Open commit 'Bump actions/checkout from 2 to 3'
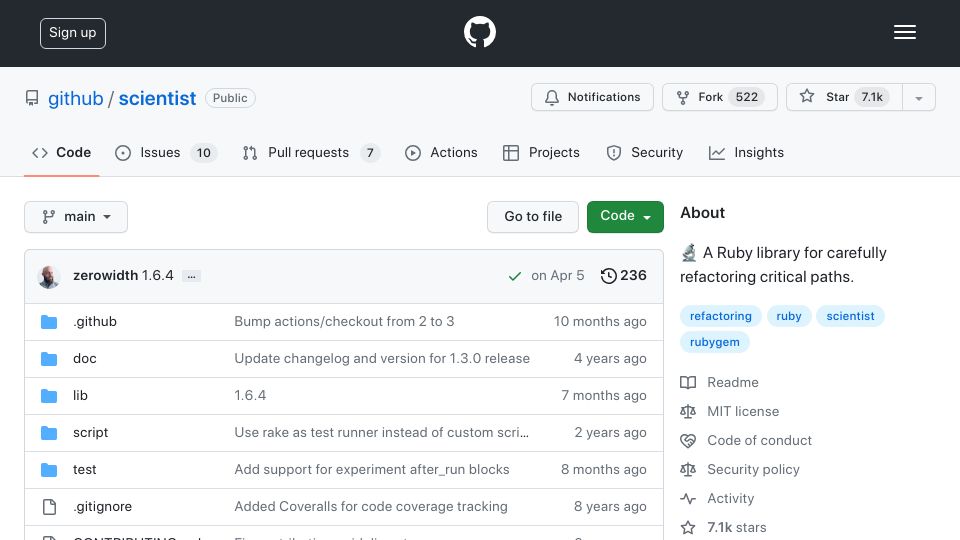 click(x=344, y=321)
